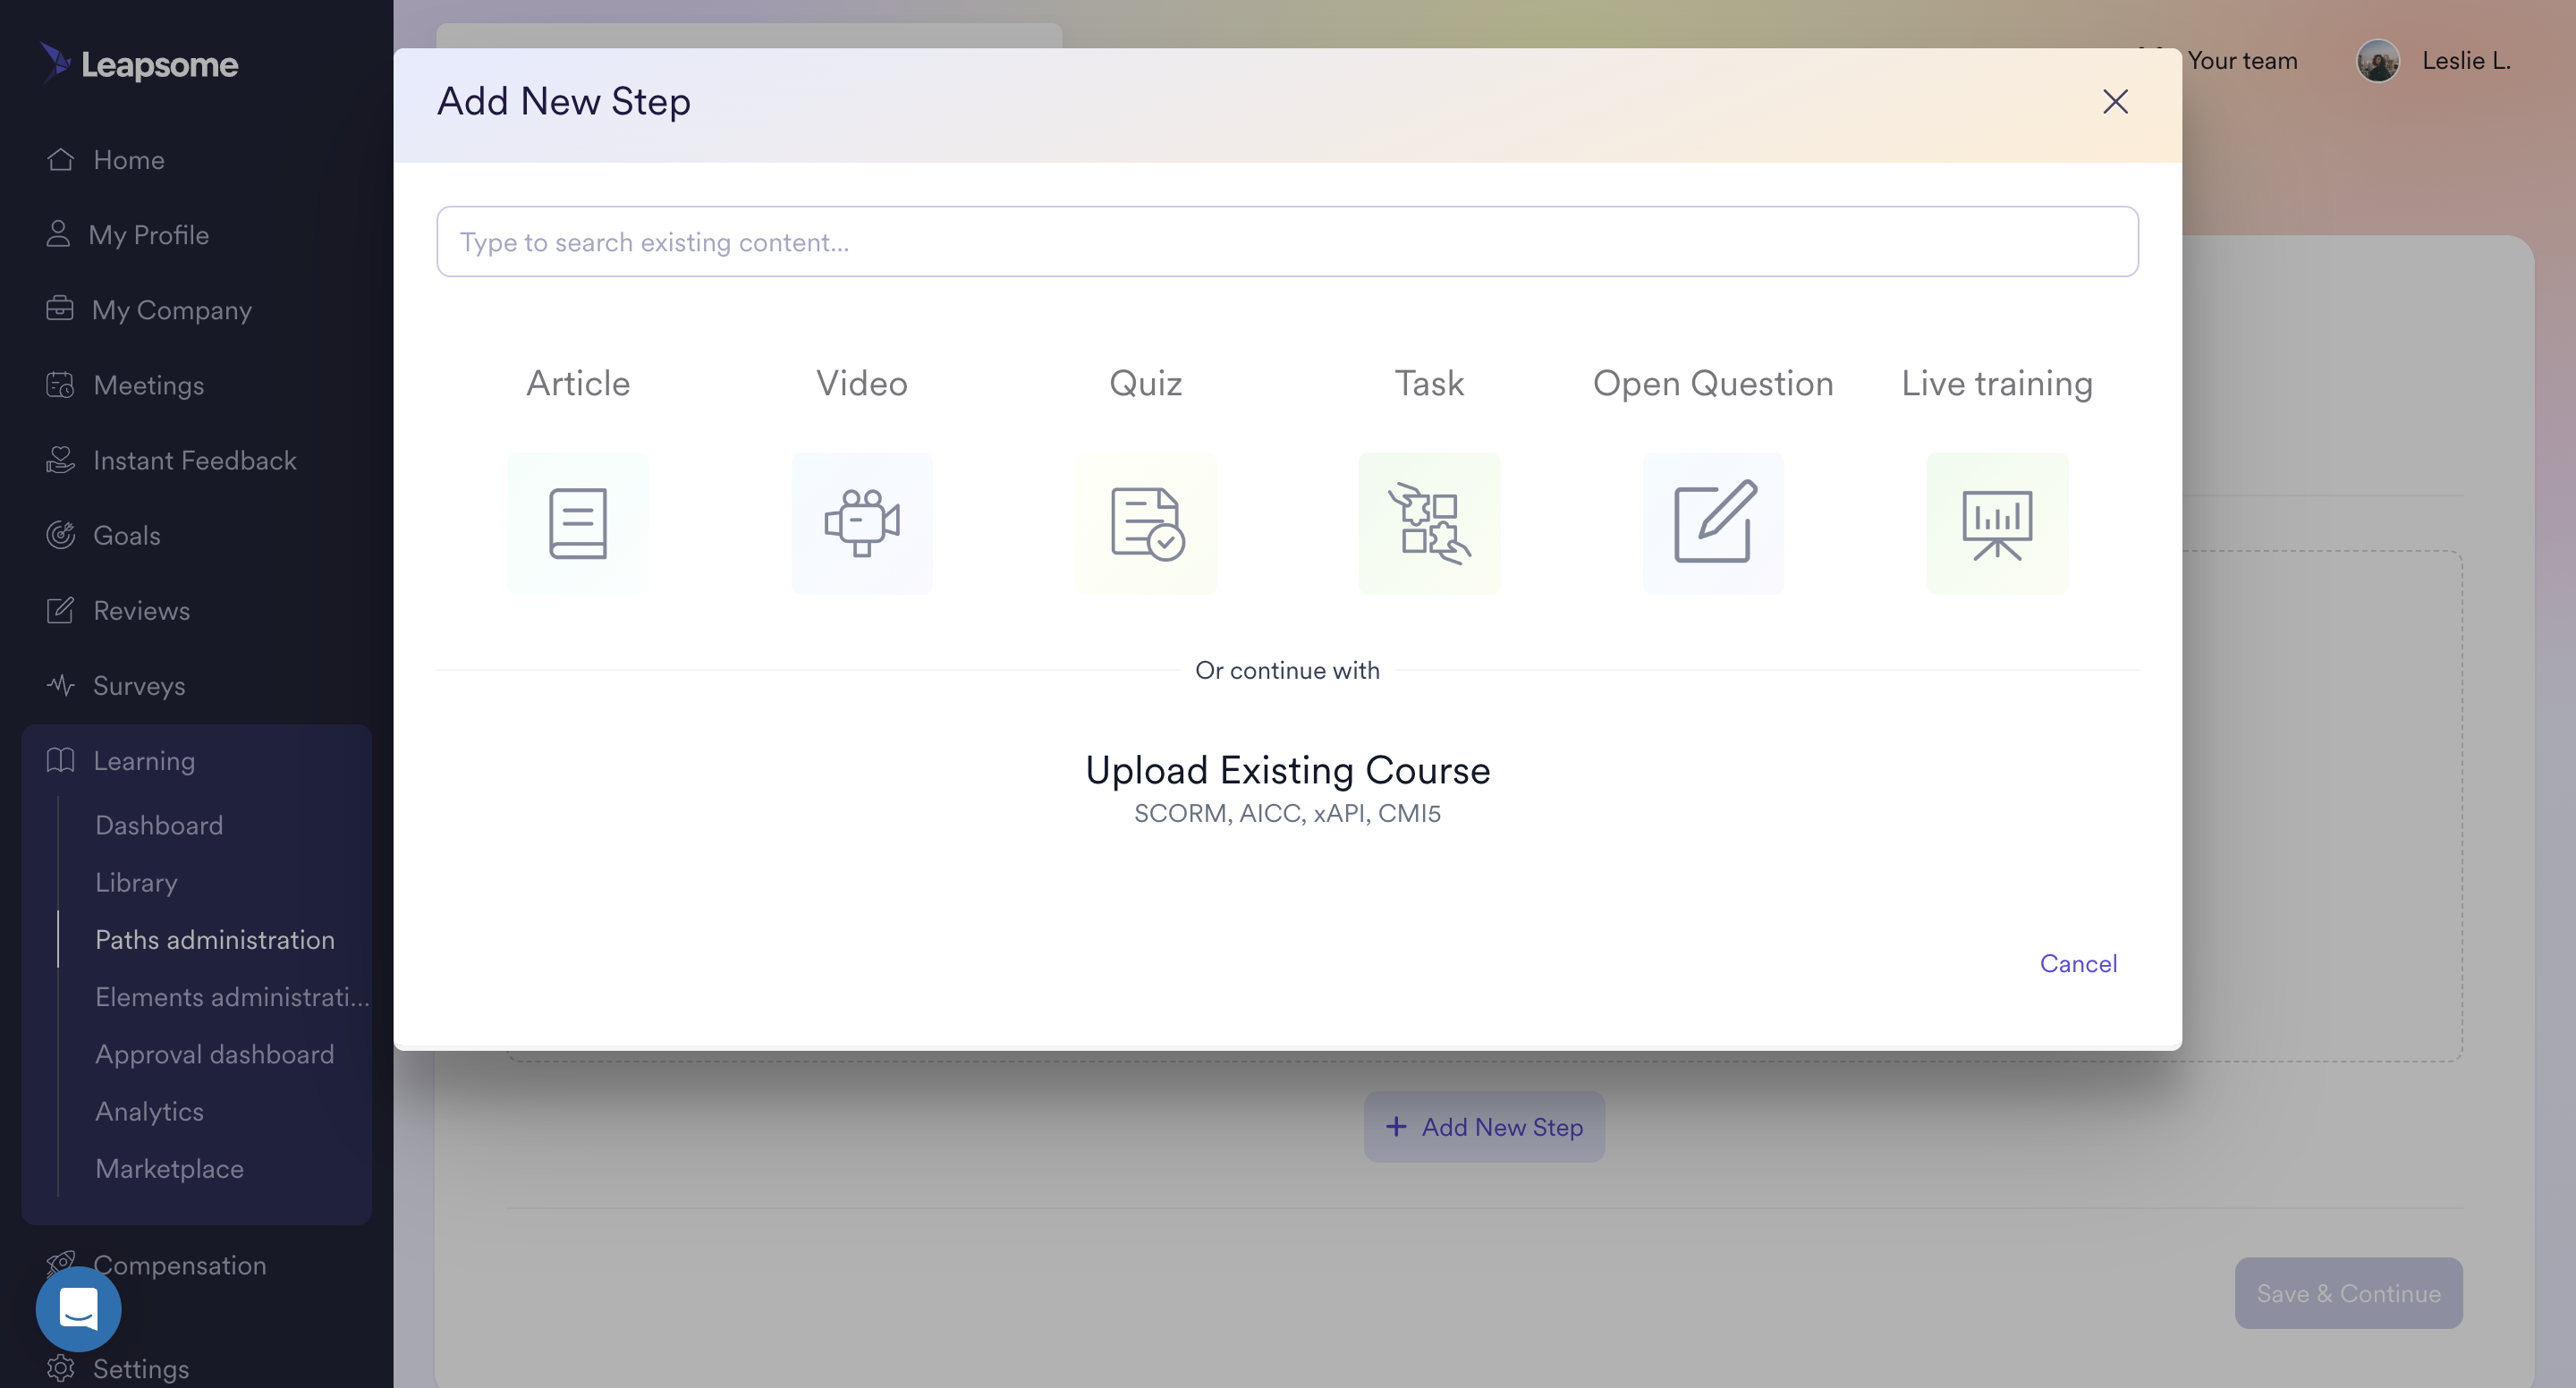Click the Goals target icon

click(x=60, y=535)
